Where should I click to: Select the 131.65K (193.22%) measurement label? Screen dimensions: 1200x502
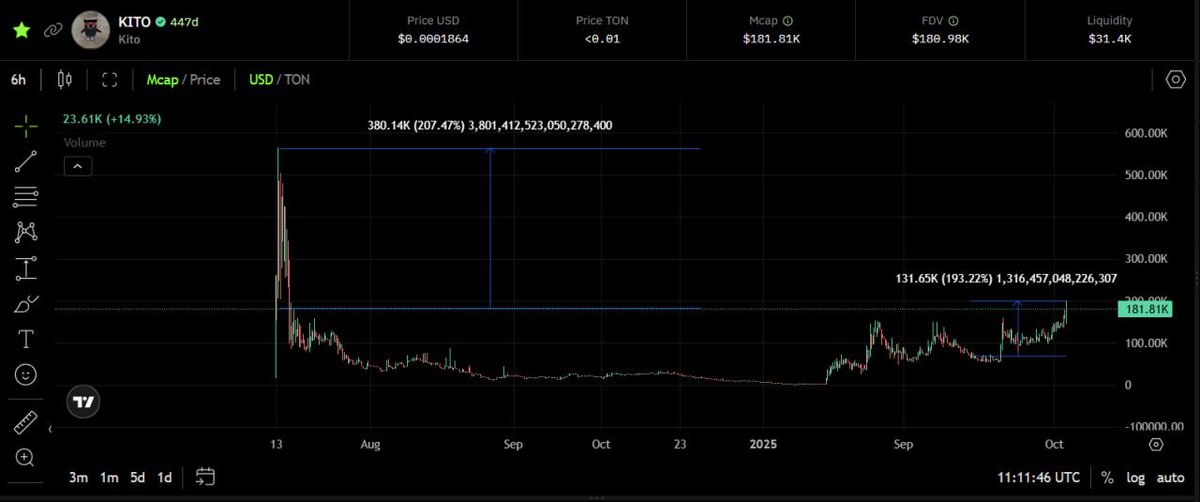(1006, 279)
